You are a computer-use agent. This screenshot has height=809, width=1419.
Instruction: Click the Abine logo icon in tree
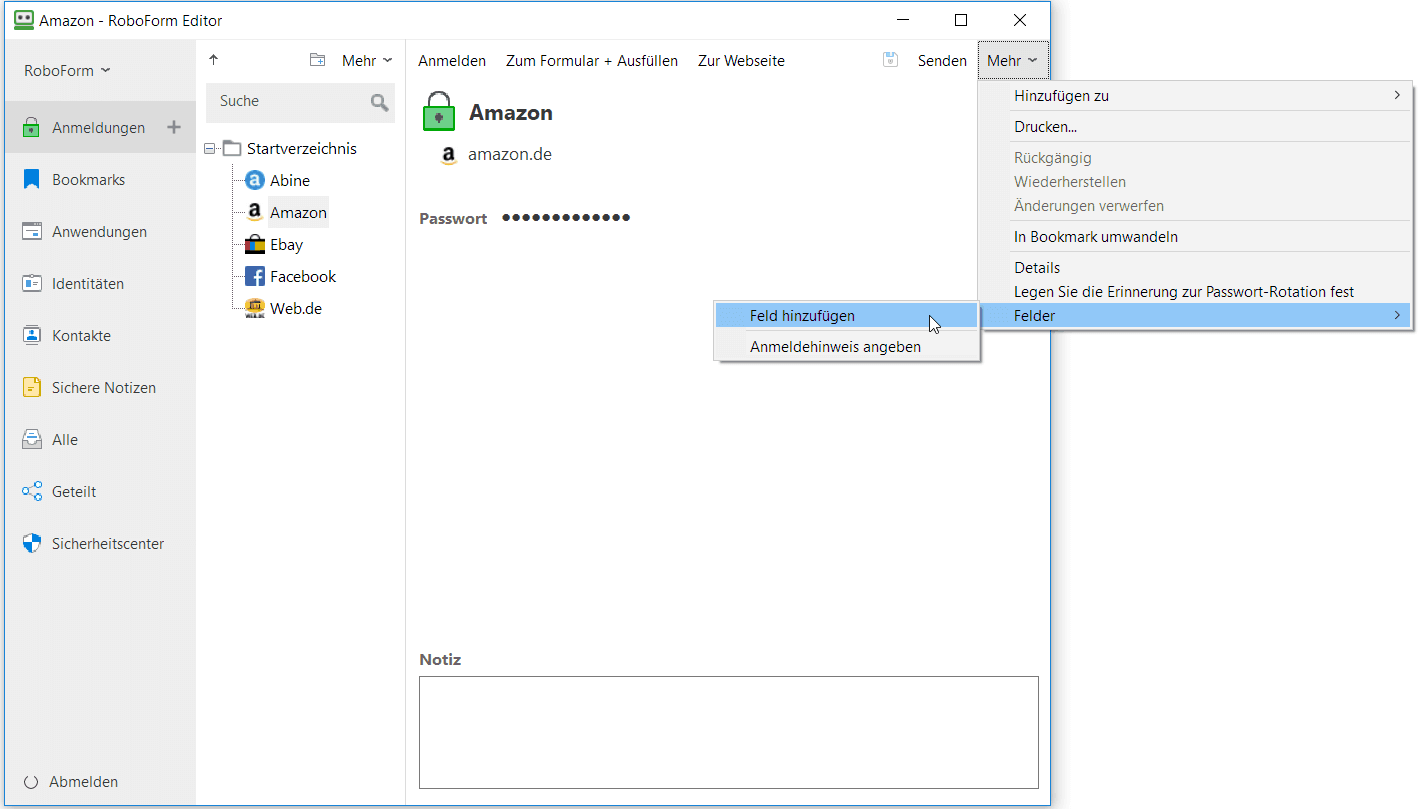pyautogui.click(x=254, y=181)
